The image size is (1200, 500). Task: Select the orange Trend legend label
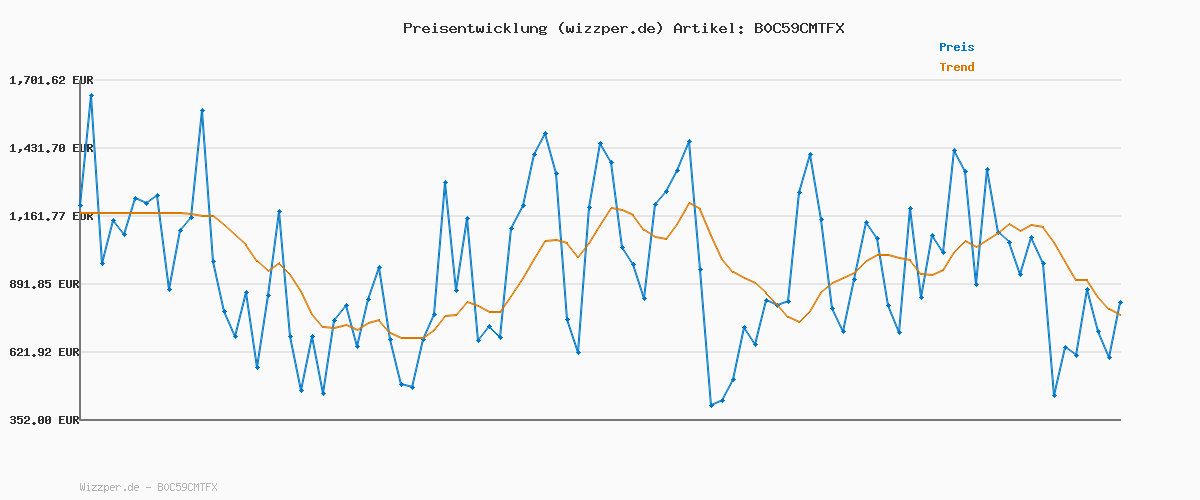click(956, 67)
